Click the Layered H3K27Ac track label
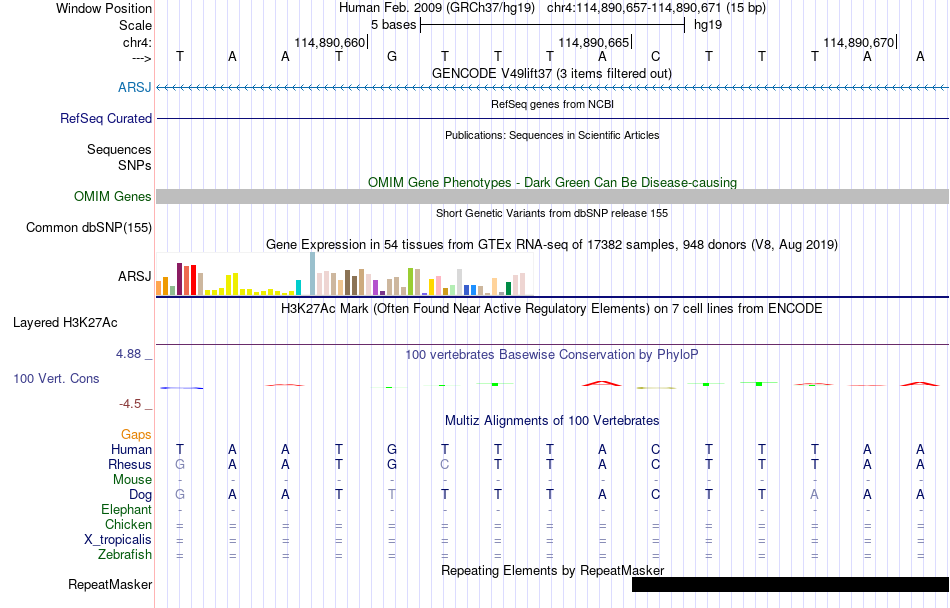 65,322
